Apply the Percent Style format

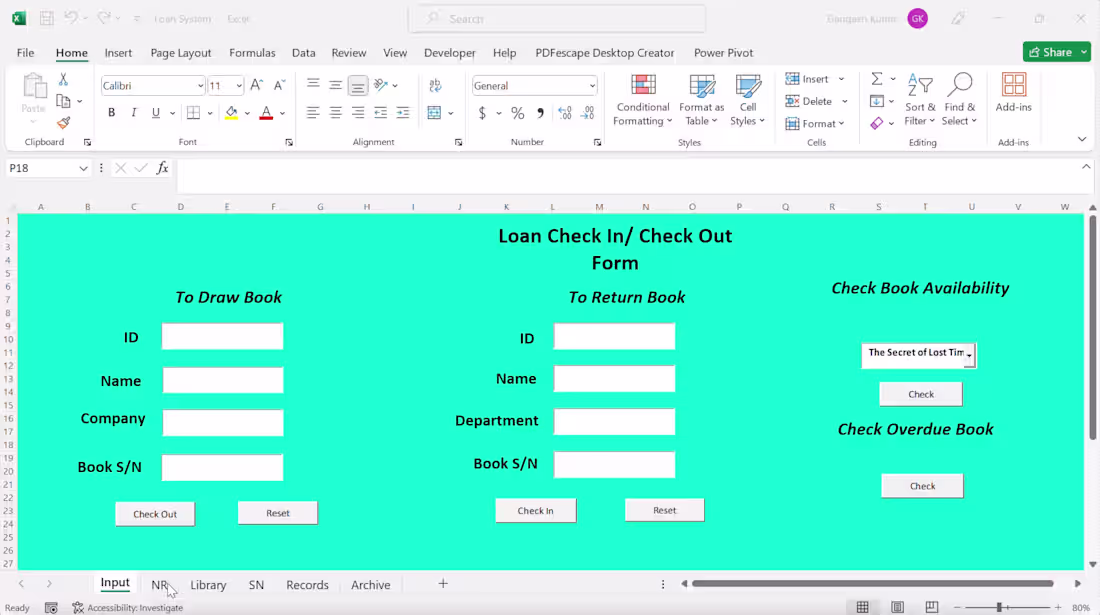pyautogui.click(x=518, y=113)
